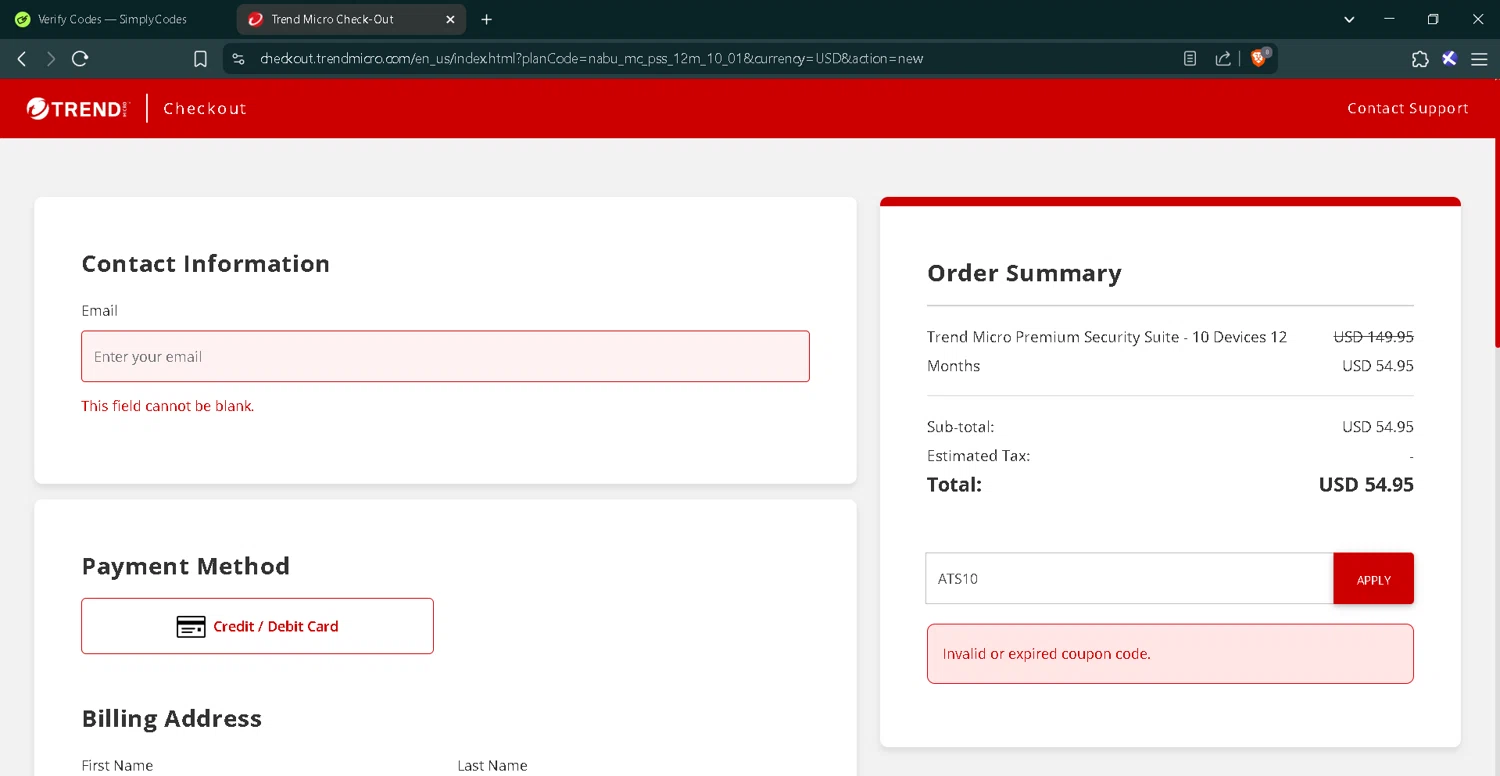Click the coupon code field with ATS10
The height and width of the screenshot is (776, 1500).
(x=1129, y=579)
